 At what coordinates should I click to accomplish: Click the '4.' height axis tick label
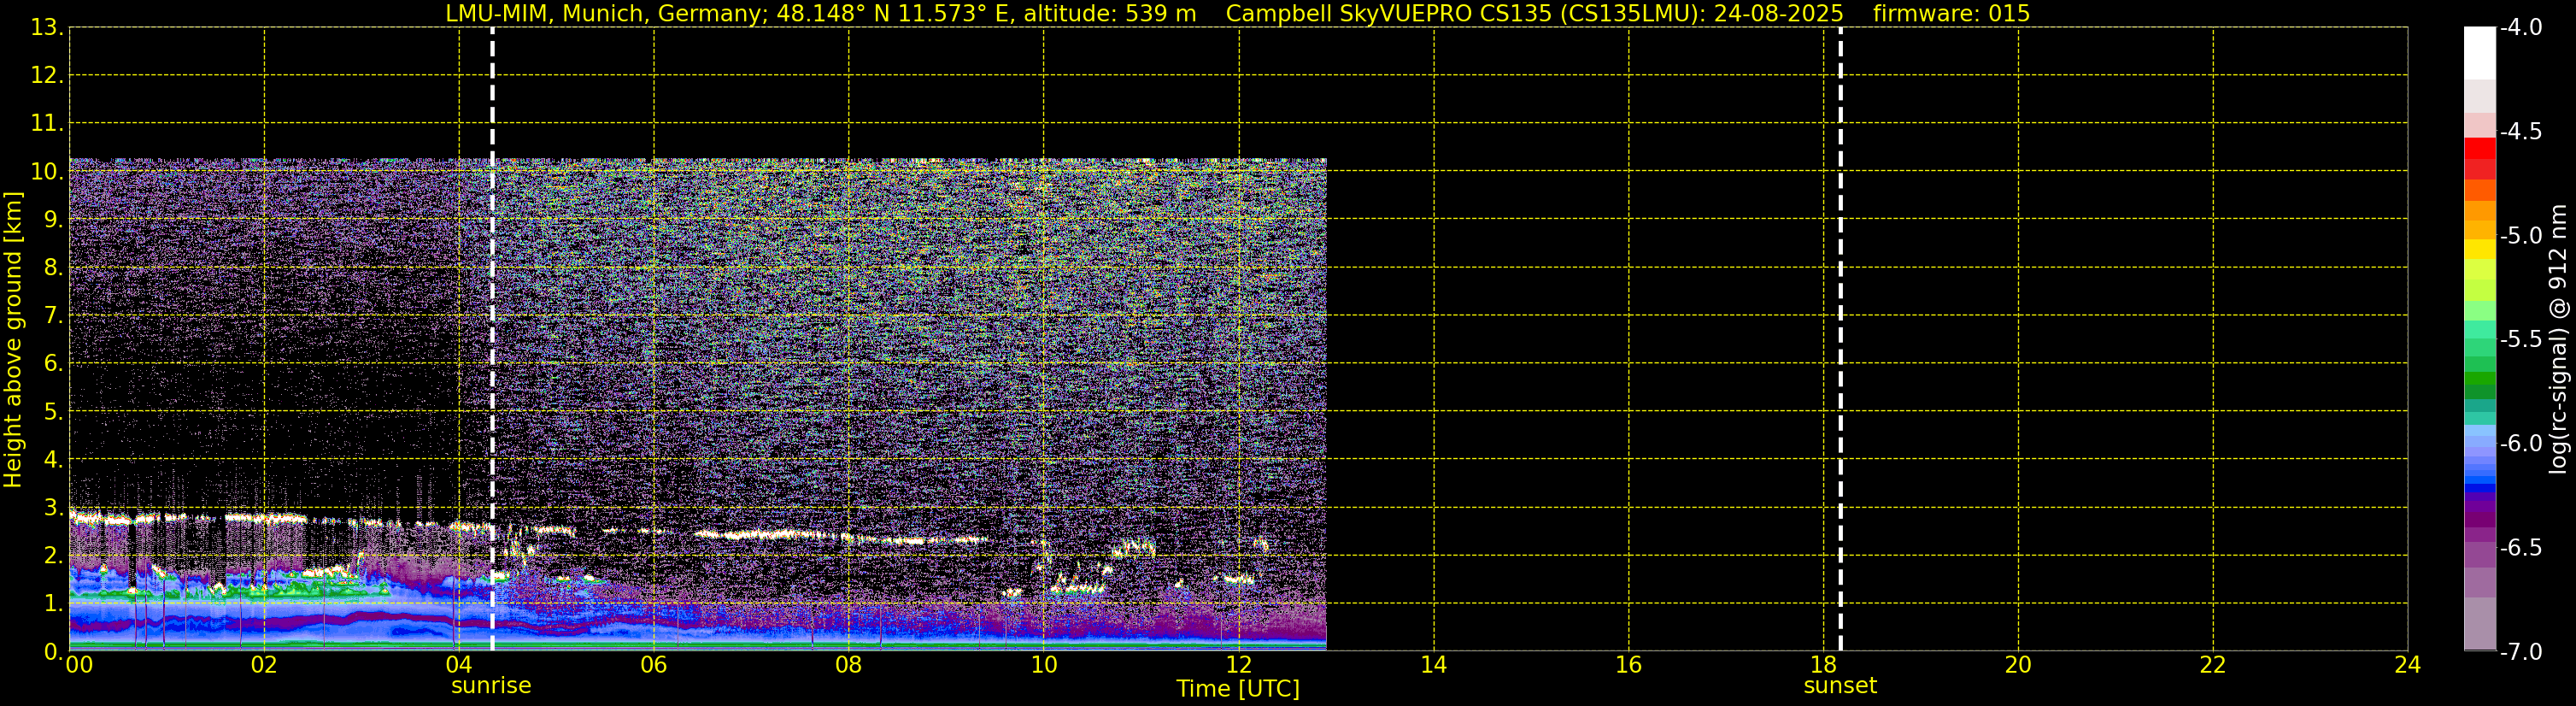(54, 460)
